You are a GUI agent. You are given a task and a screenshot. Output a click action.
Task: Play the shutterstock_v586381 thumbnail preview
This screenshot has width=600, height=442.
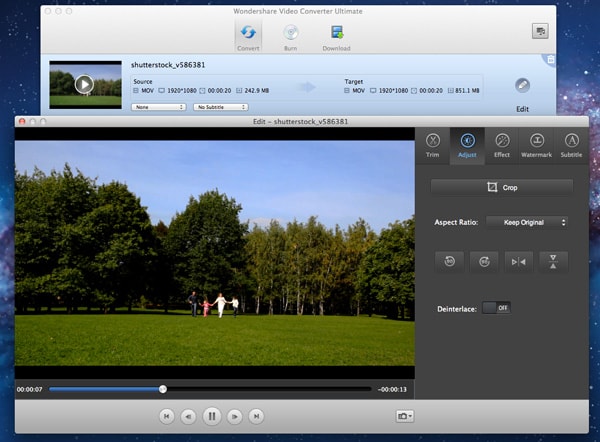pos(84,84)
